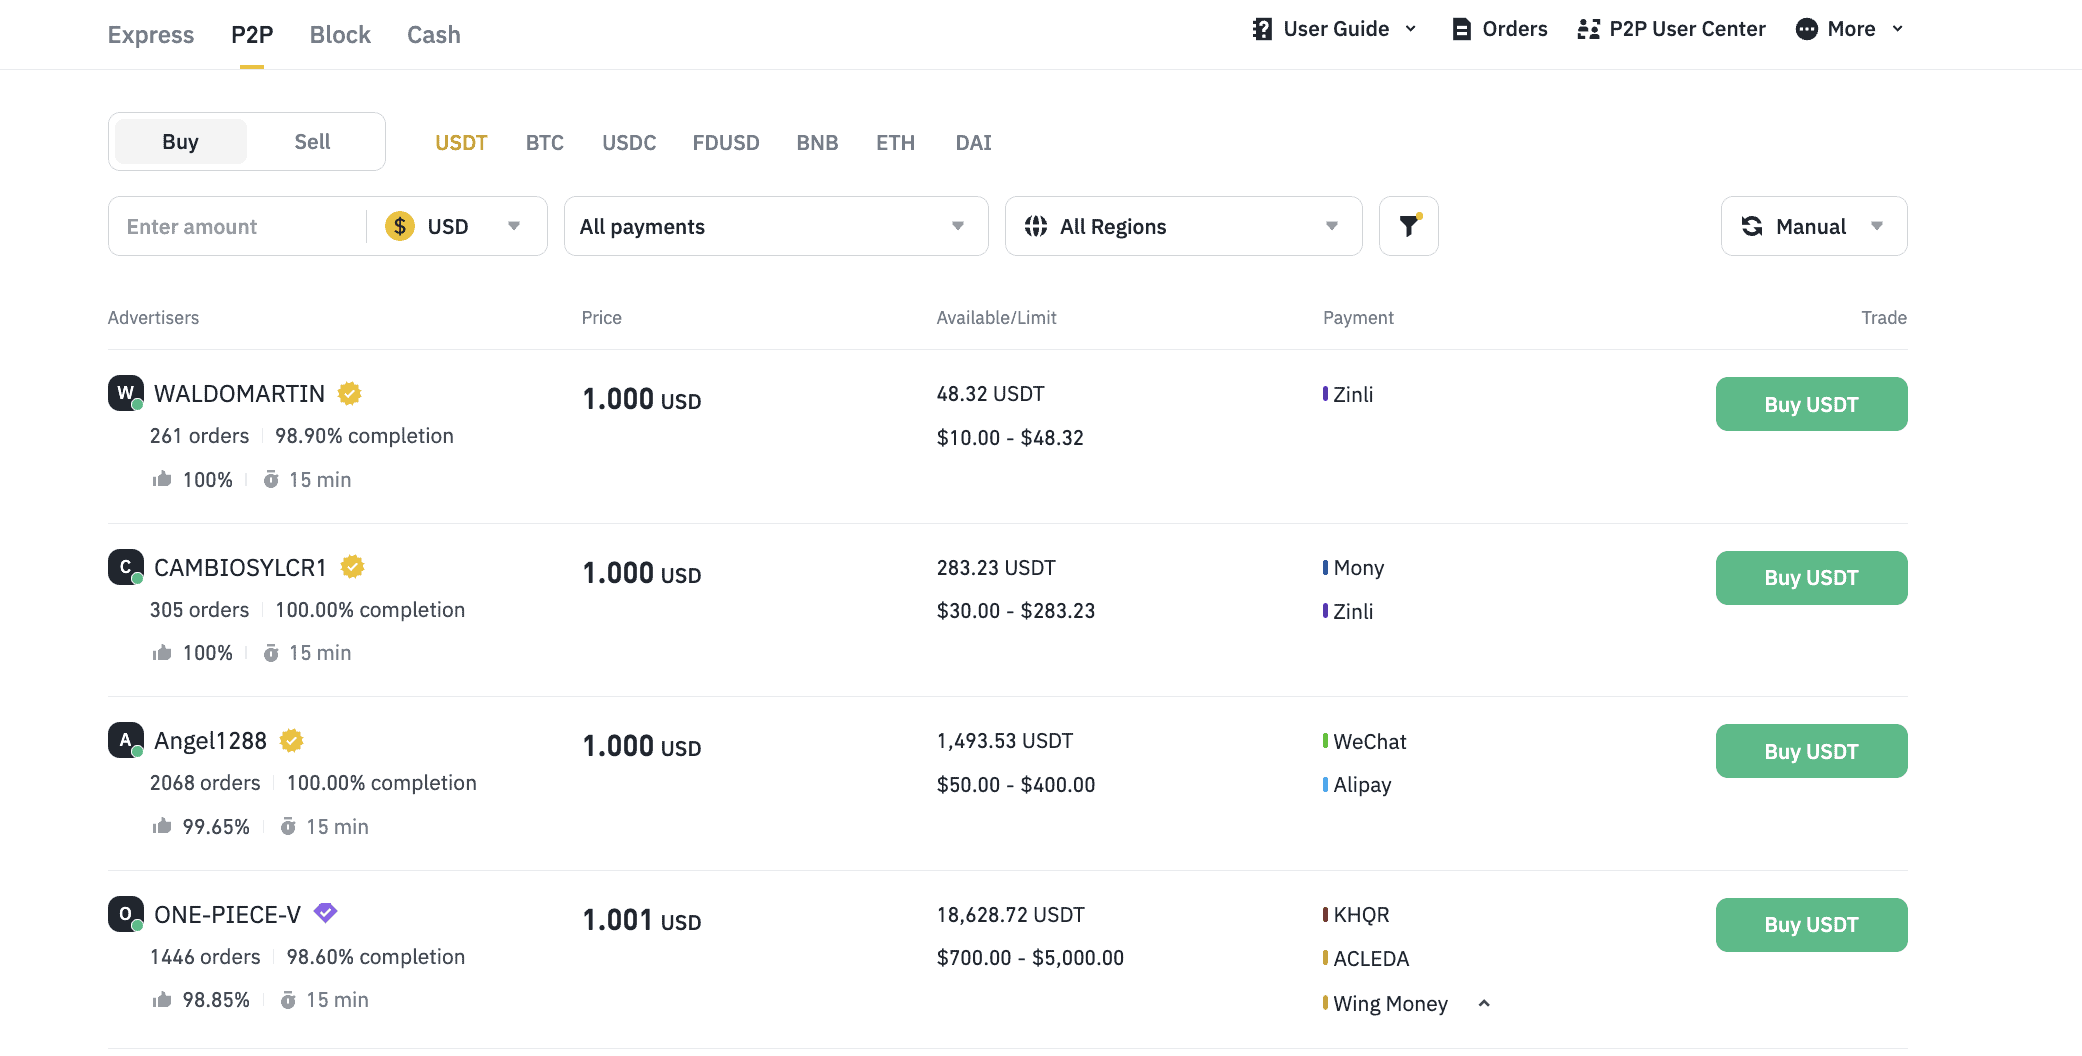Image resolution: width=2082 pixels, height=1056 pixels.
Task: Select the Buy toggle option
Action: (180, 142)
